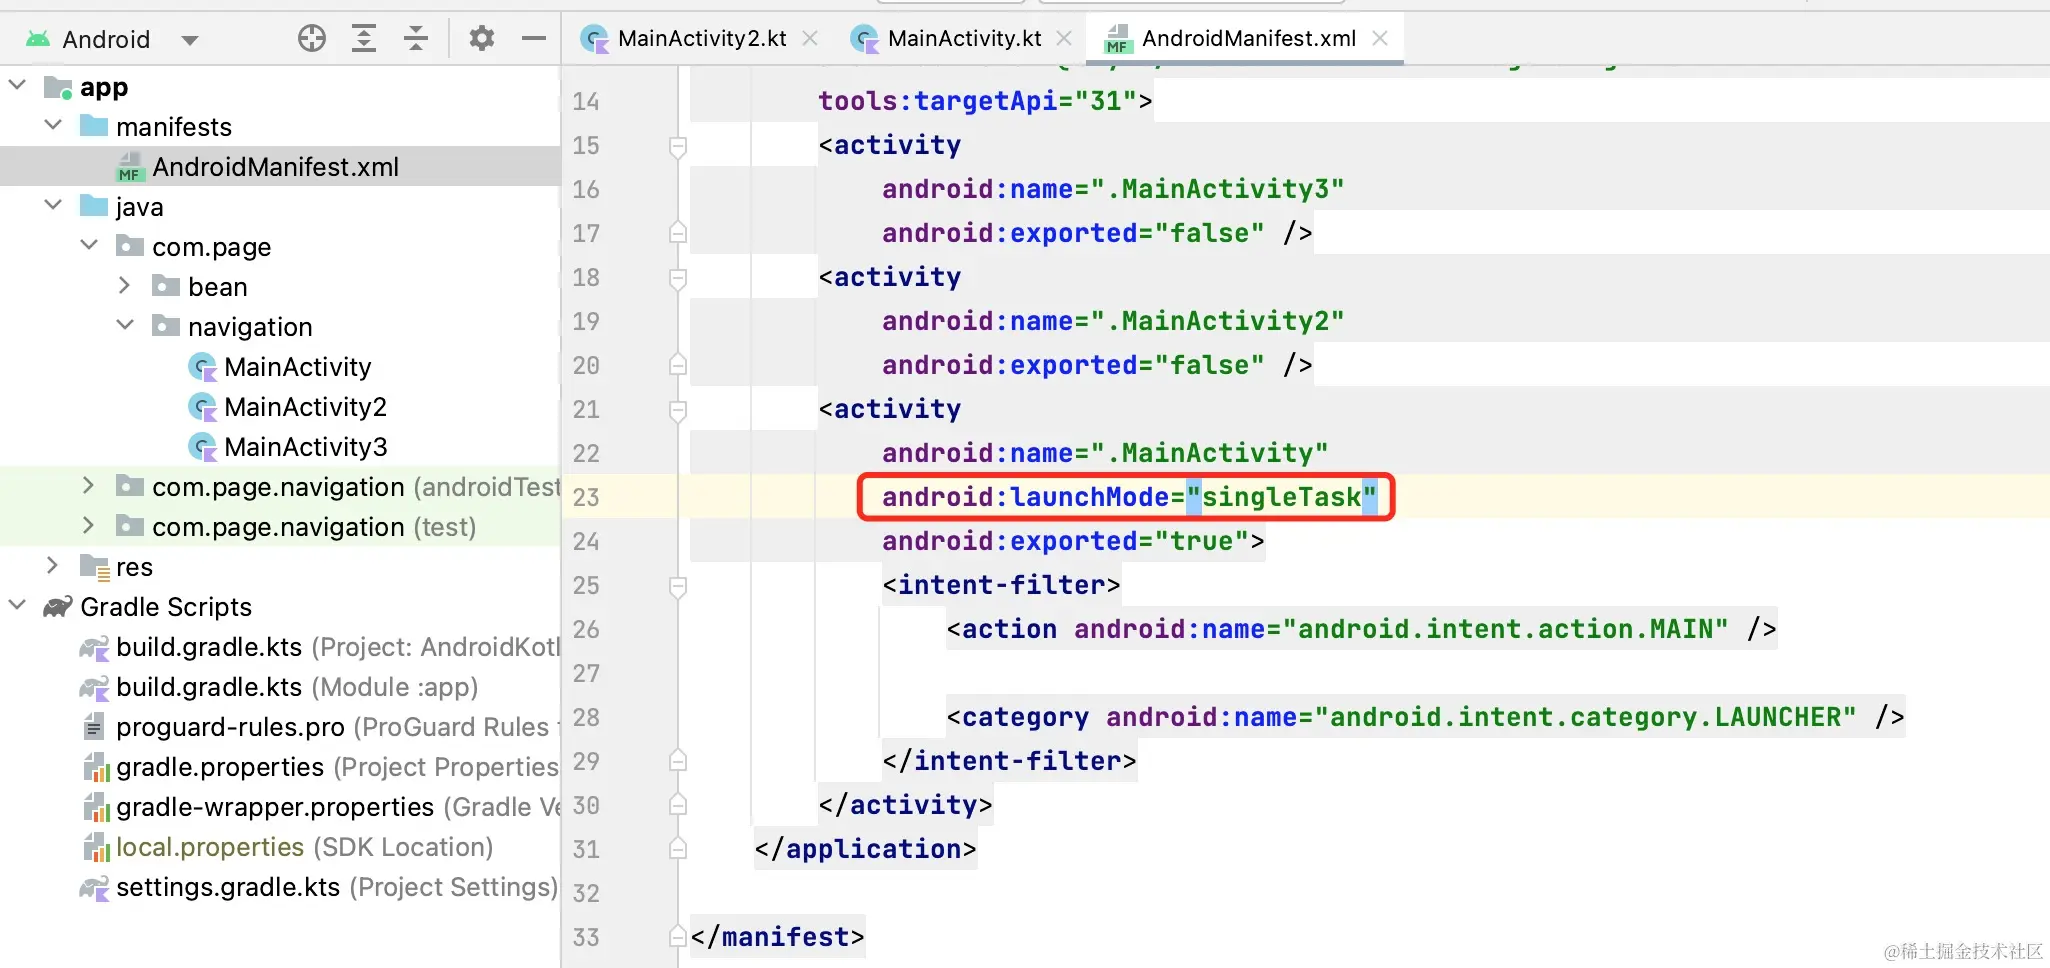Click the Kotlin class icon beside MainActivity2
The image size is (2050, 968).
pos(203,408)
